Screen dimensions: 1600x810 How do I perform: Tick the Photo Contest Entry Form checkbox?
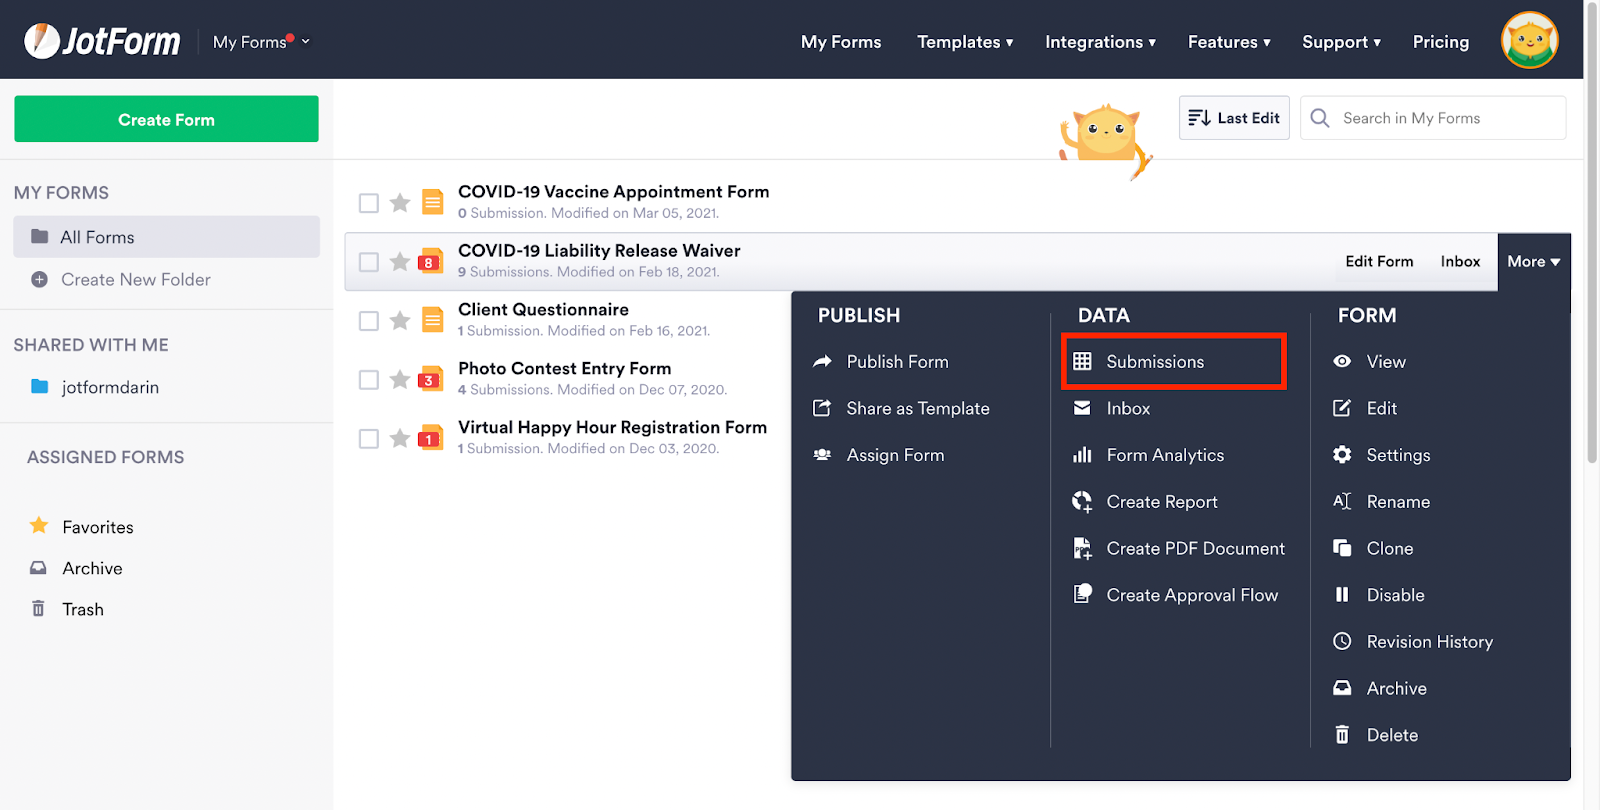click(369, 380)
